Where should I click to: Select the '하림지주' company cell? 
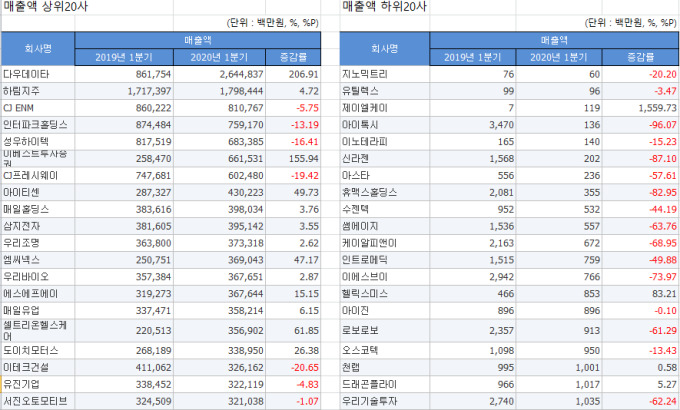(38, 91)
